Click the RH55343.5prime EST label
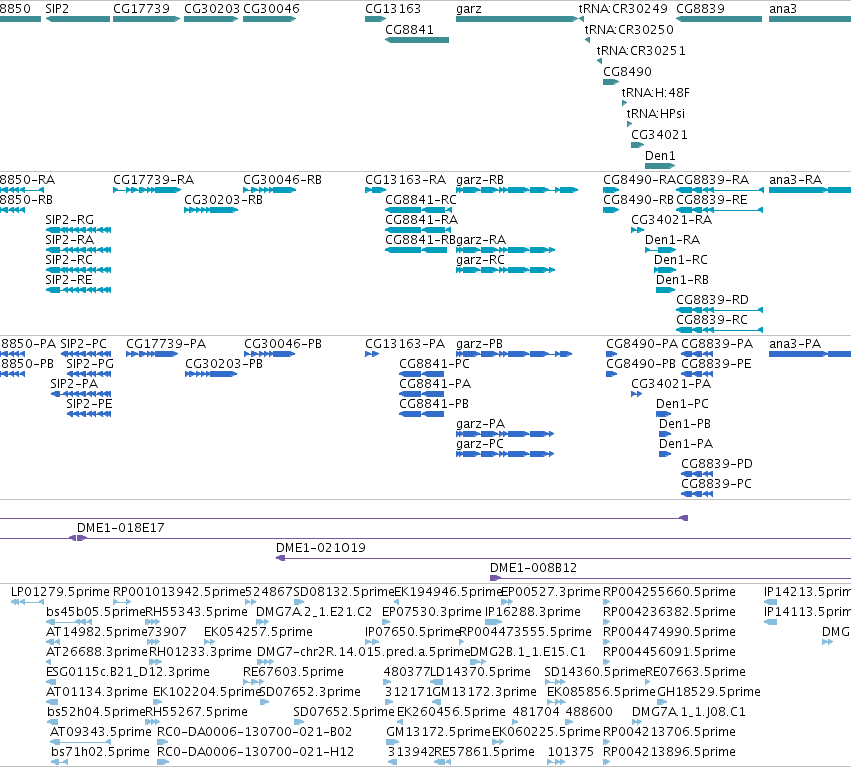Viewport: 851px width, 767px height. point(196,612)
